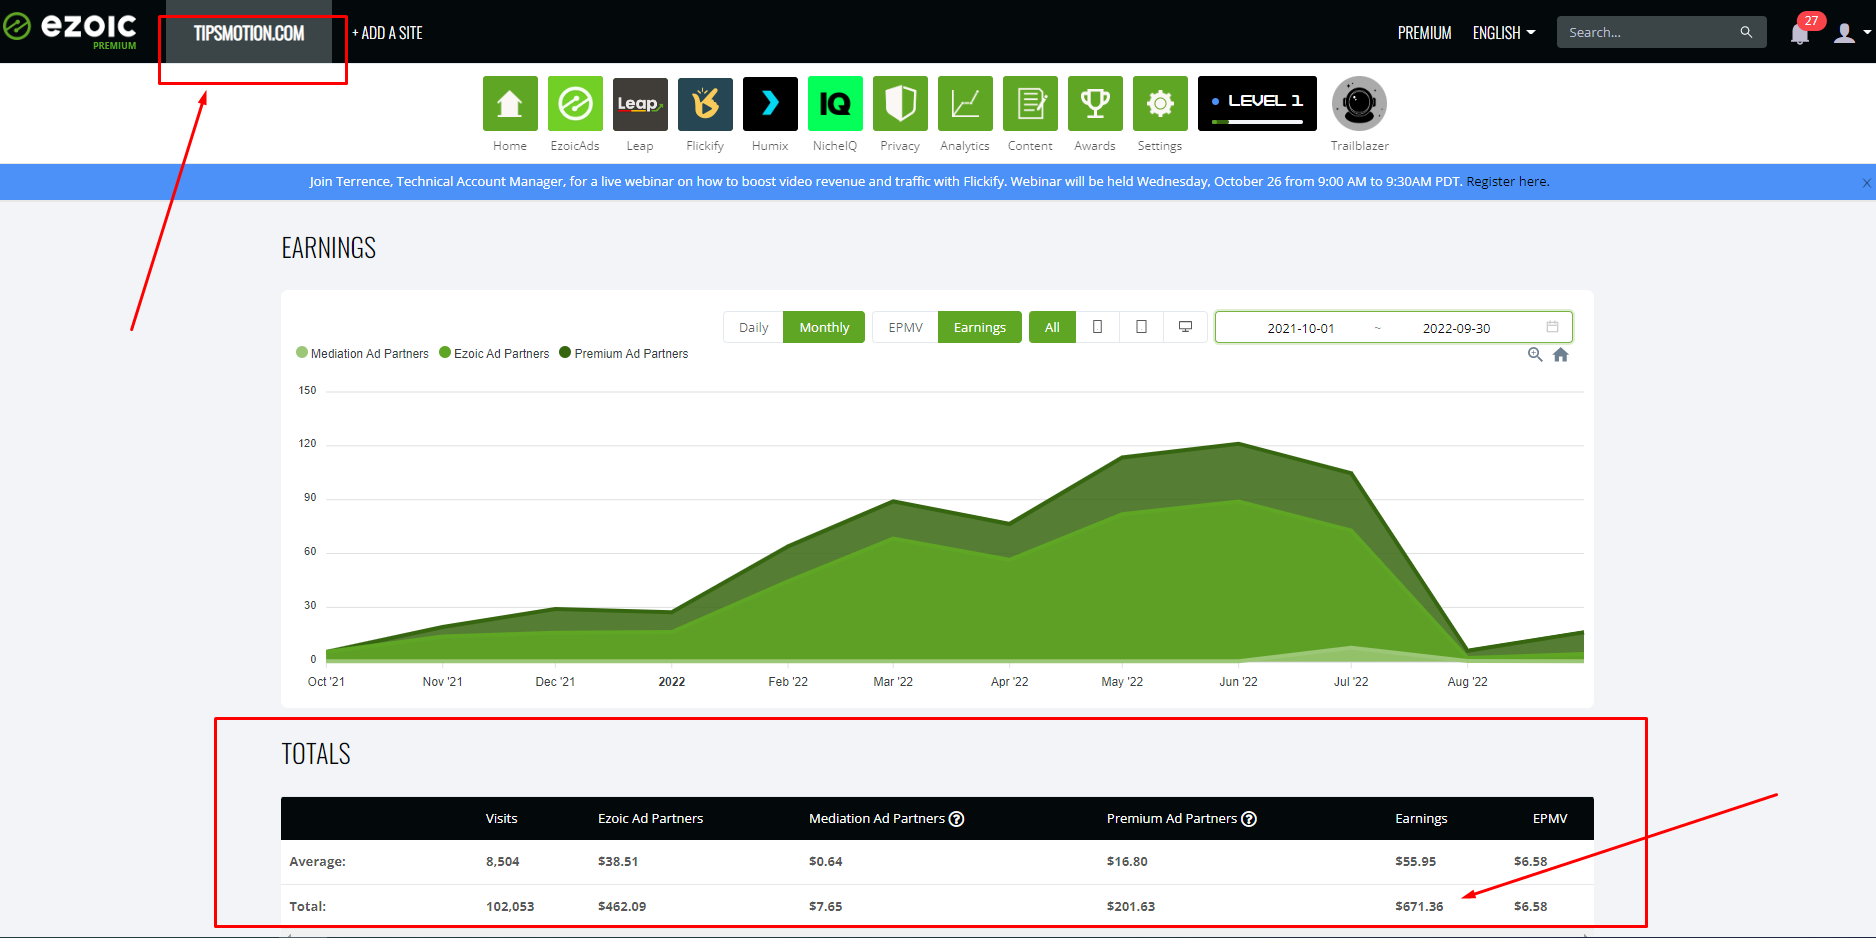Viewport: 1876px width, 938px height.
Task: Filter chart by mobile device
Action: pyautogui.click(x=1097, y=327)
